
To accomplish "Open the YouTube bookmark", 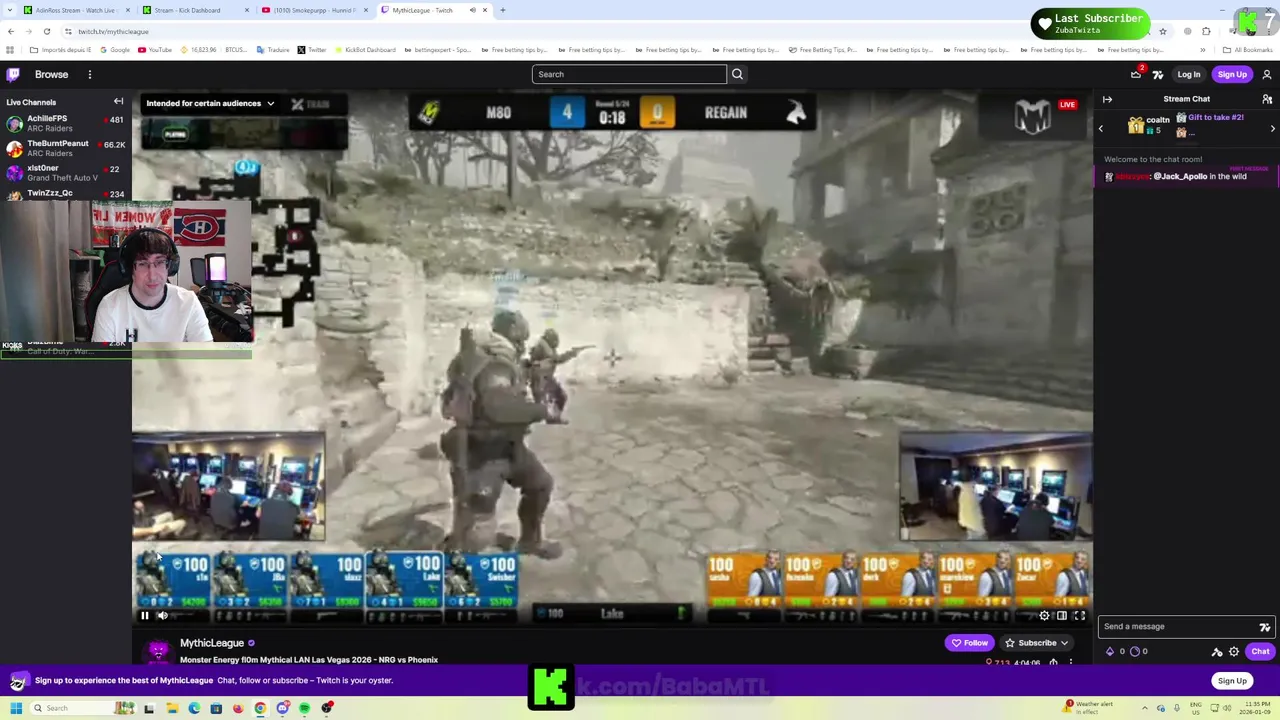I will point(153,50).
